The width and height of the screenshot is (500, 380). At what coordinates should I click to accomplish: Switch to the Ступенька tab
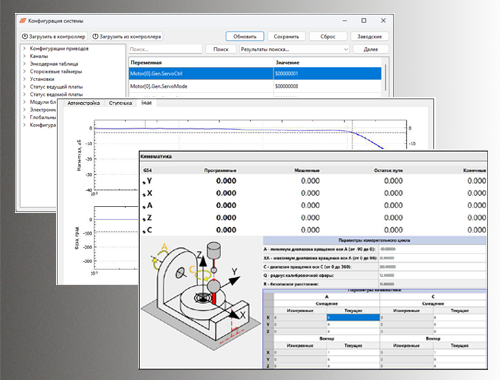point(120,103)
